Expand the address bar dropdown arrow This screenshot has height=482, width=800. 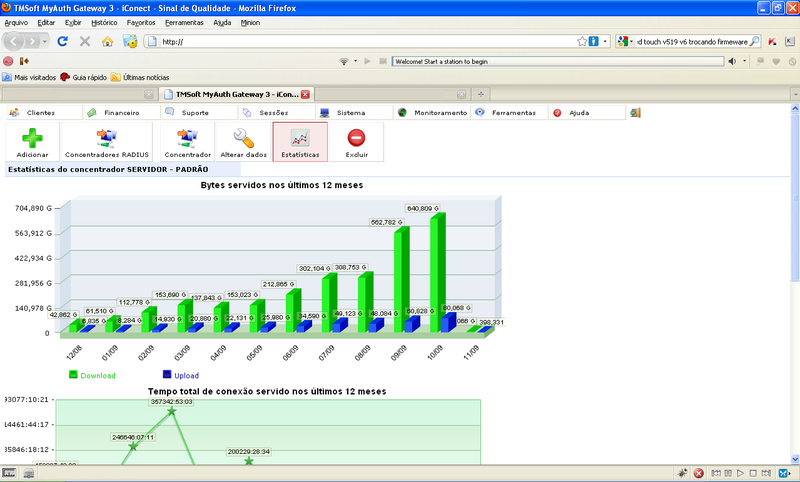click(x=605, y=41)
